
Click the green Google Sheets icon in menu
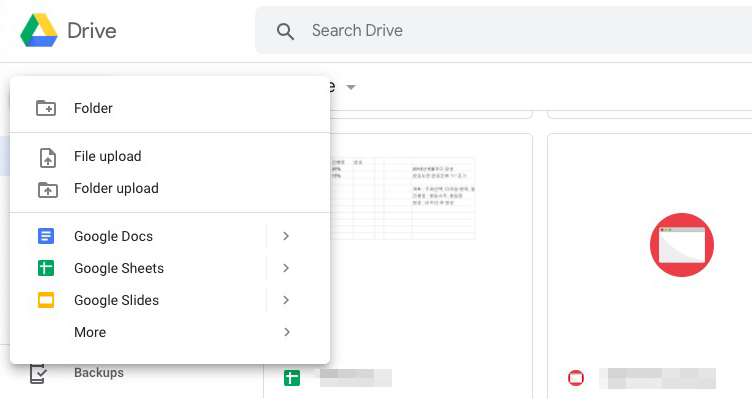point(46,268)
